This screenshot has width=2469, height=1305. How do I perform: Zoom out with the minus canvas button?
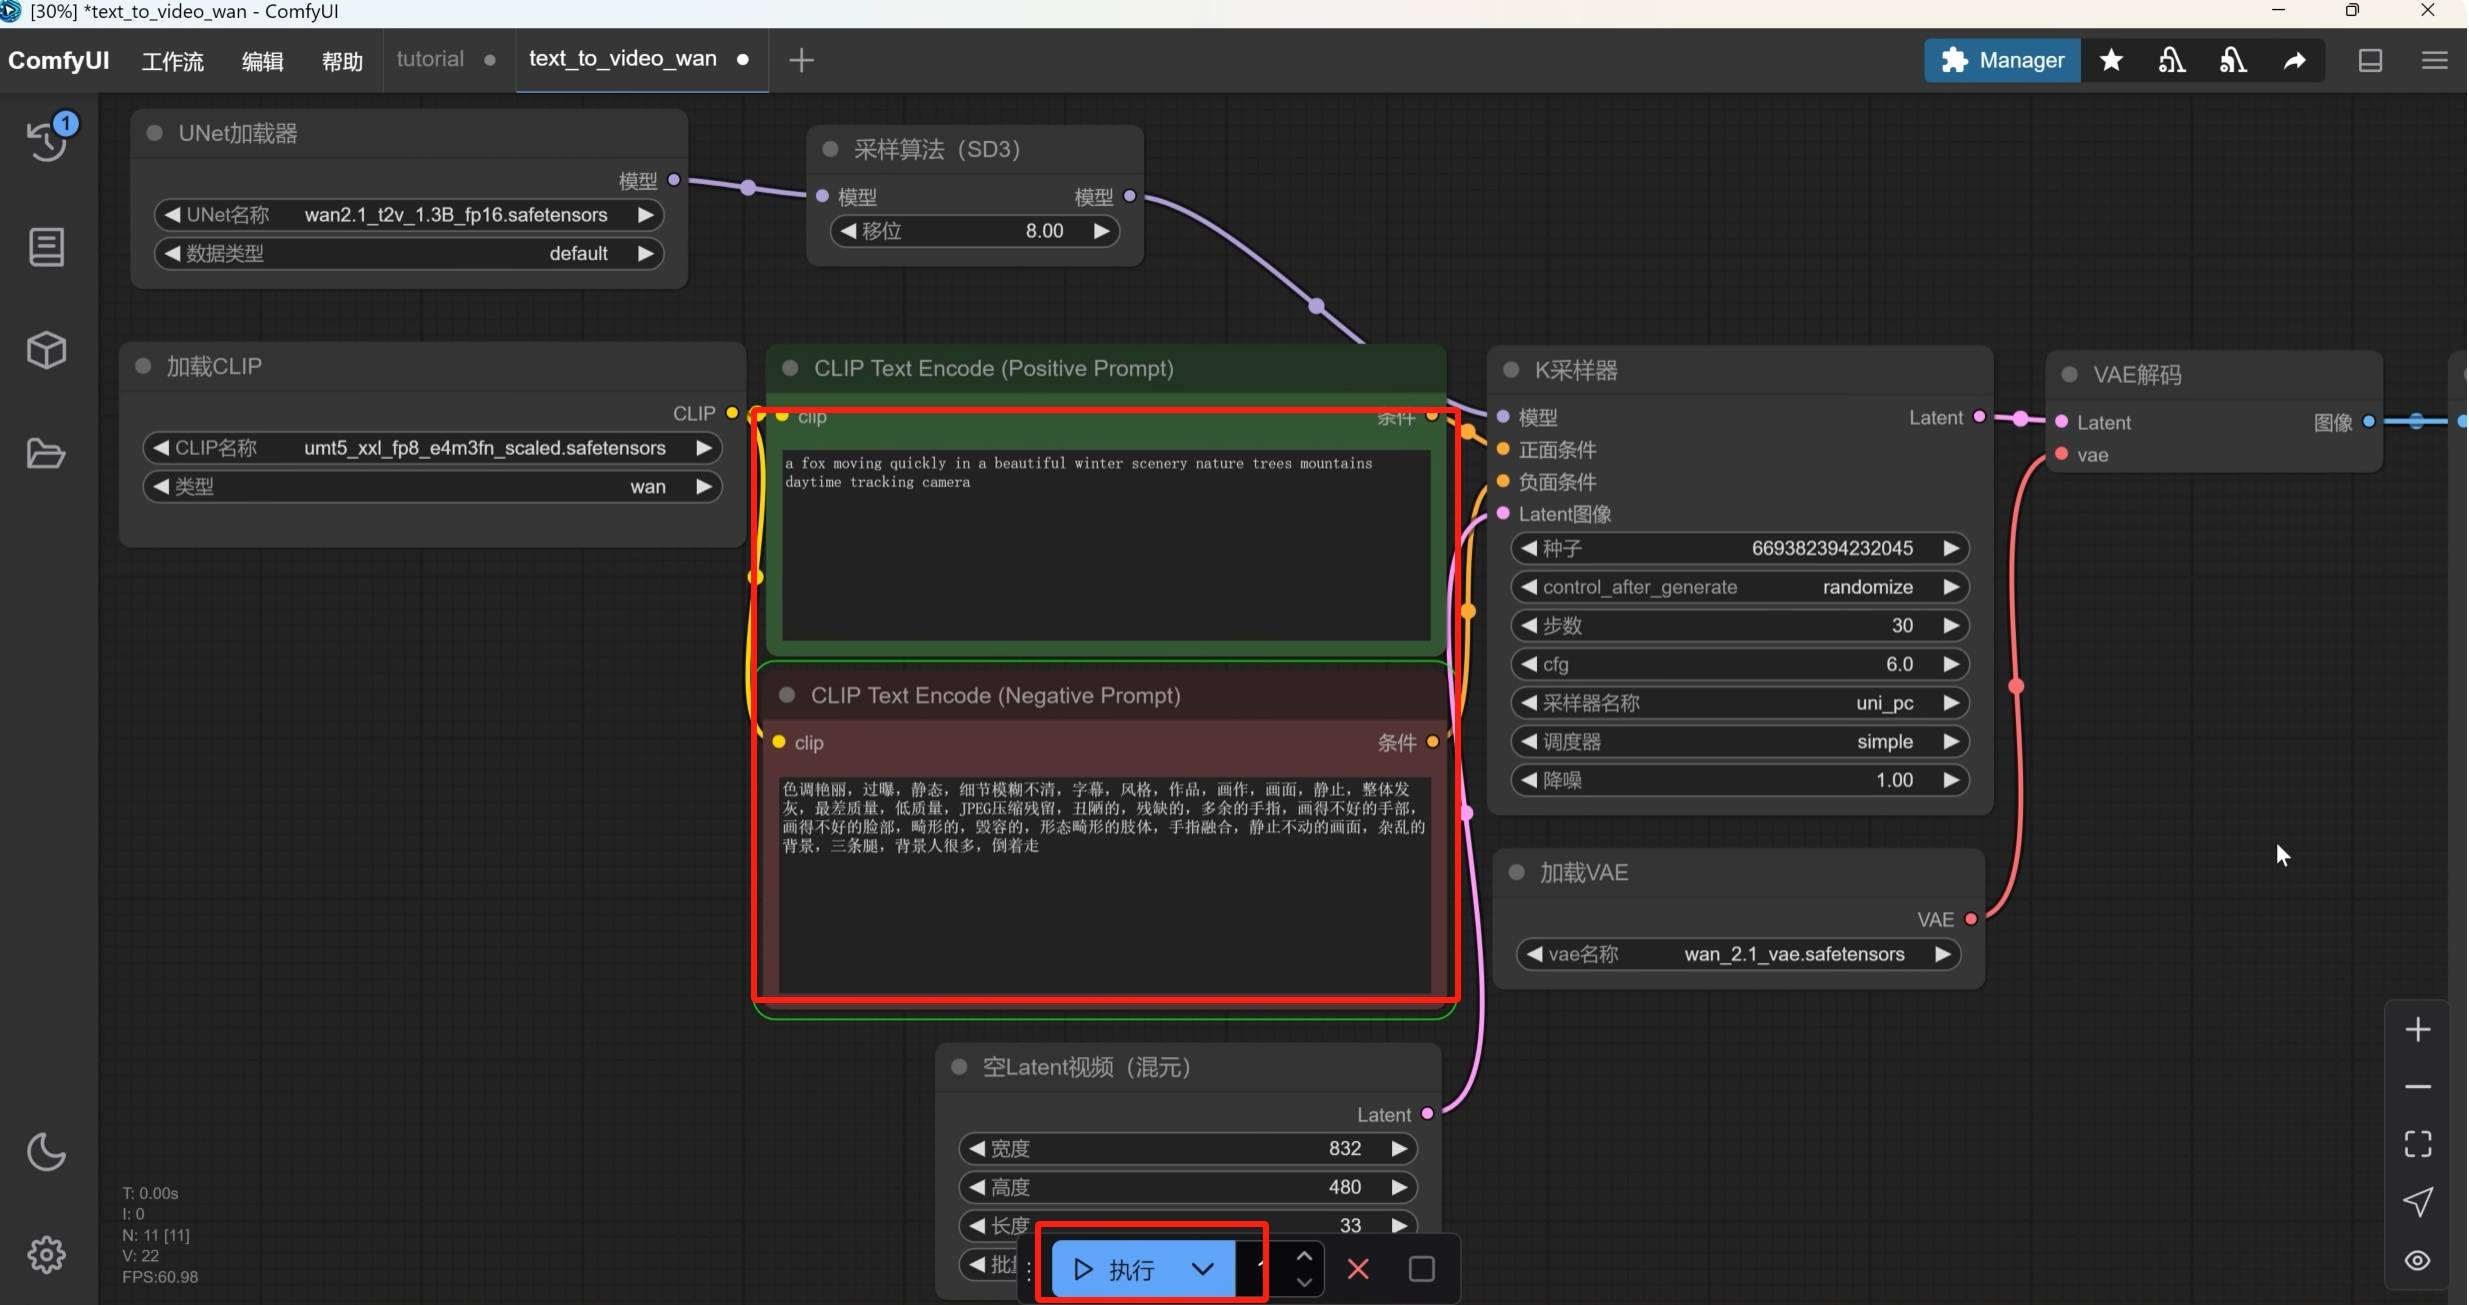tap(2417, 1086)
